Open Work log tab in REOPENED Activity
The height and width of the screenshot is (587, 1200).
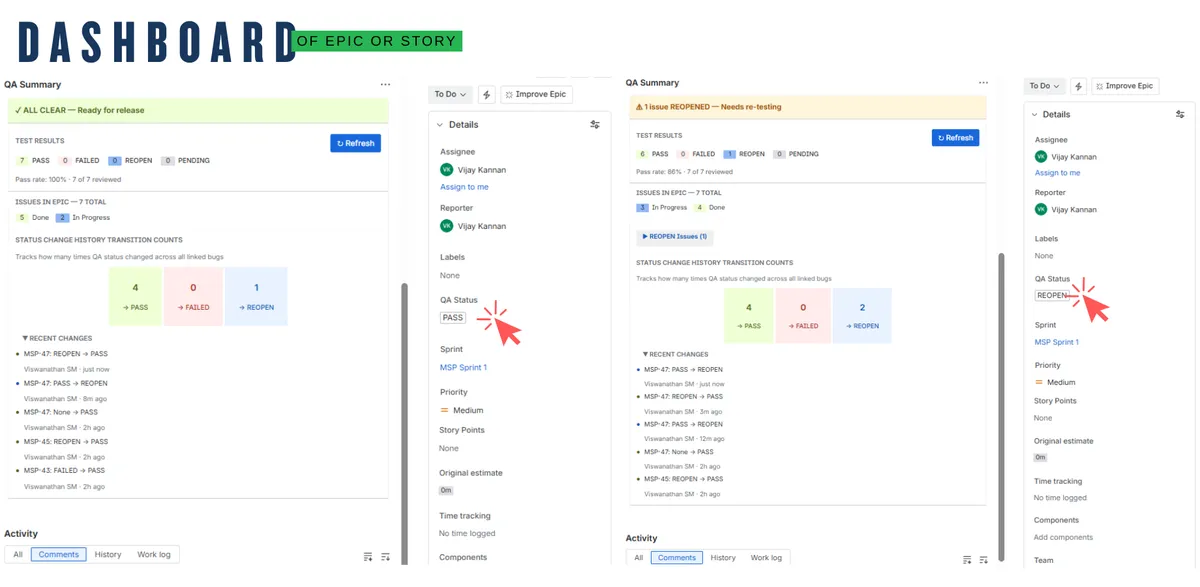tap(767, 557)
